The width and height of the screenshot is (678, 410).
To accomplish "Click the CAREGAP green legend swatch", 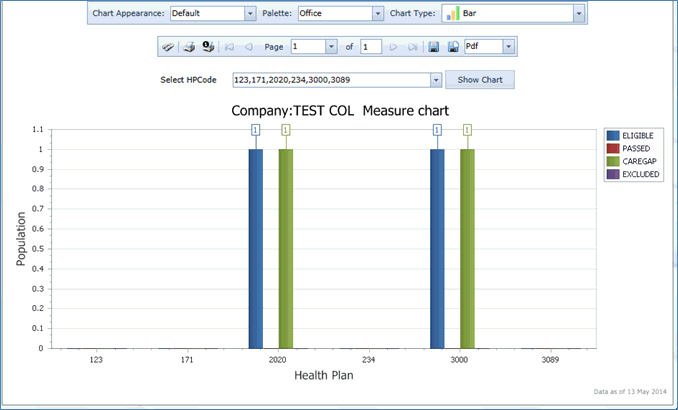I will [612, 161].
